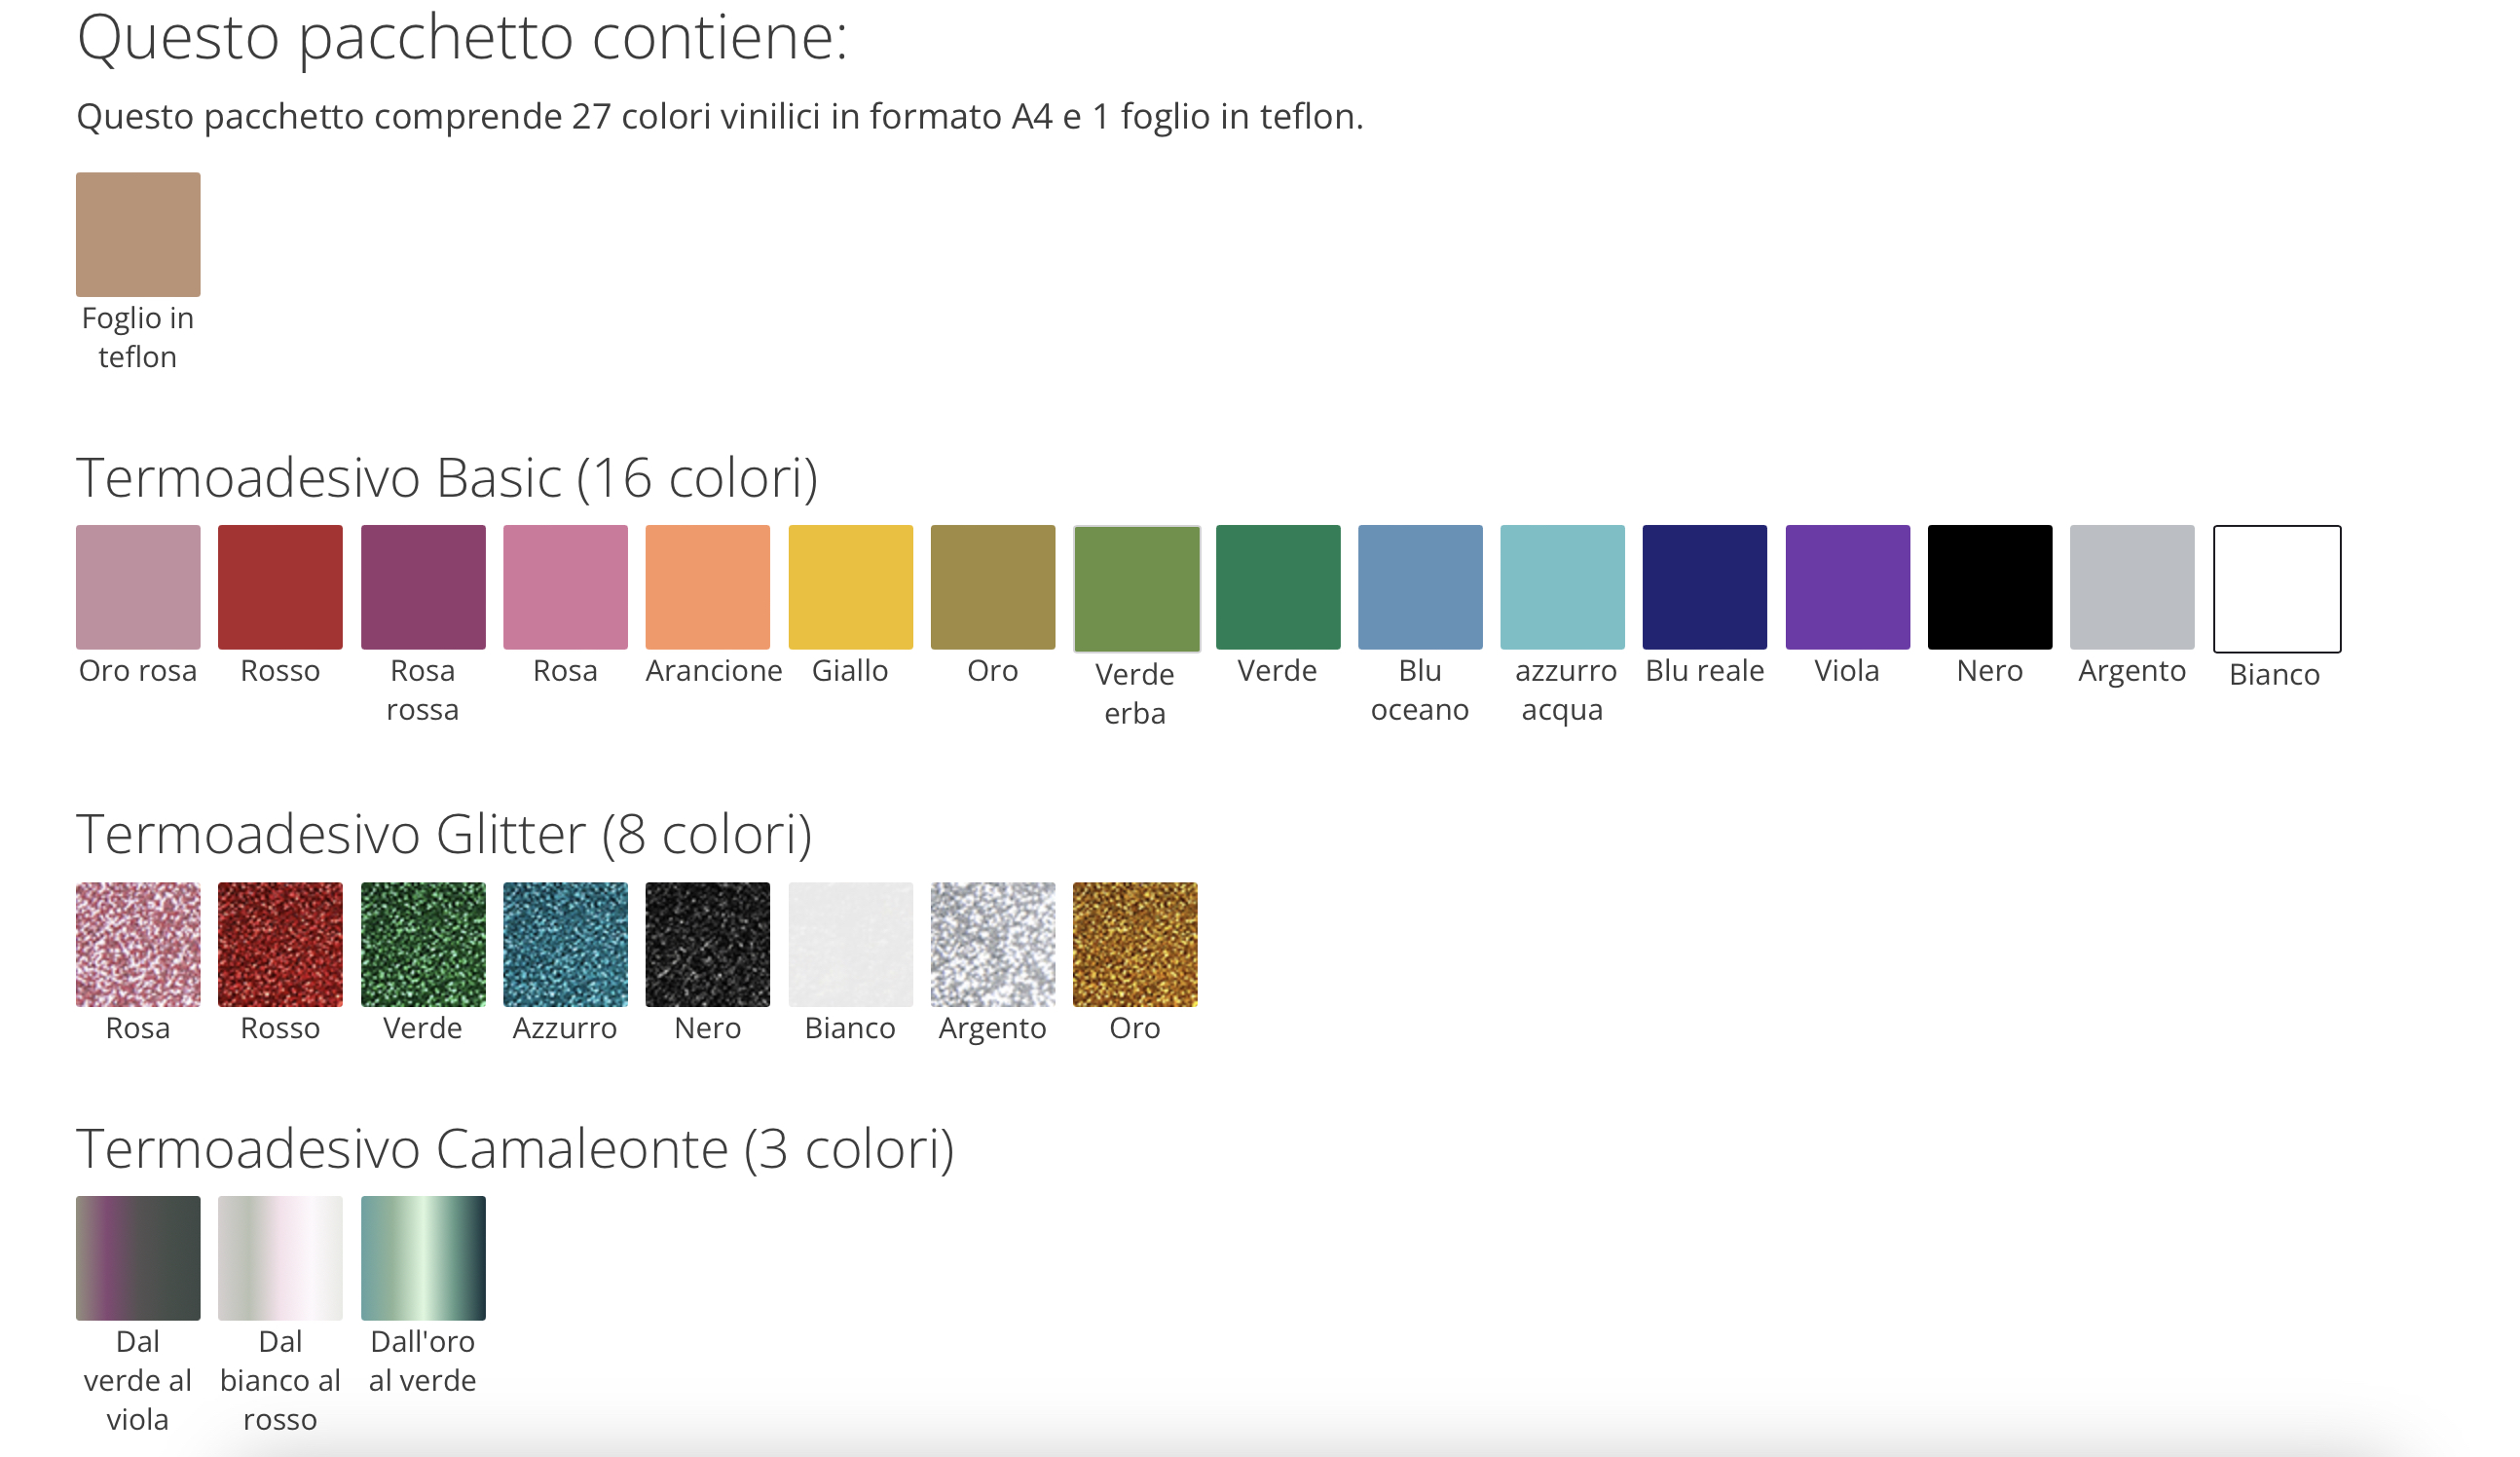Select the Blu oceano swatch

coord(1420,587)
